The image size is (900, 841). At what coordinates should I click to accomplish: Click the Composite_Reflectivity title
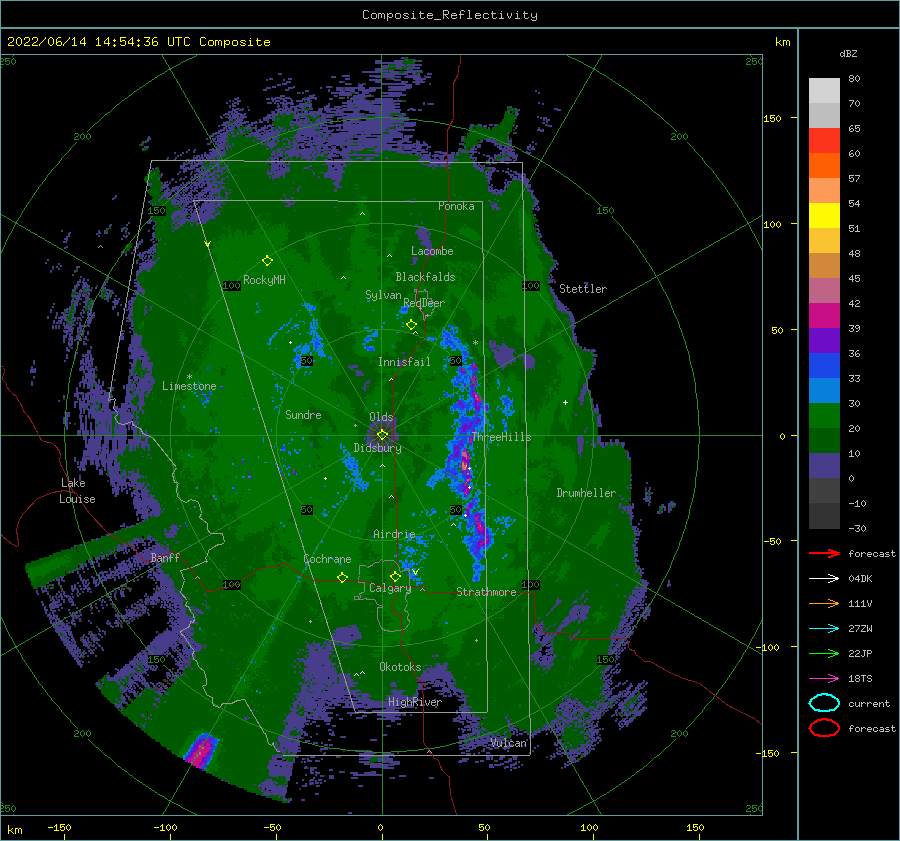pyautogui.click(x=450, y=15)
